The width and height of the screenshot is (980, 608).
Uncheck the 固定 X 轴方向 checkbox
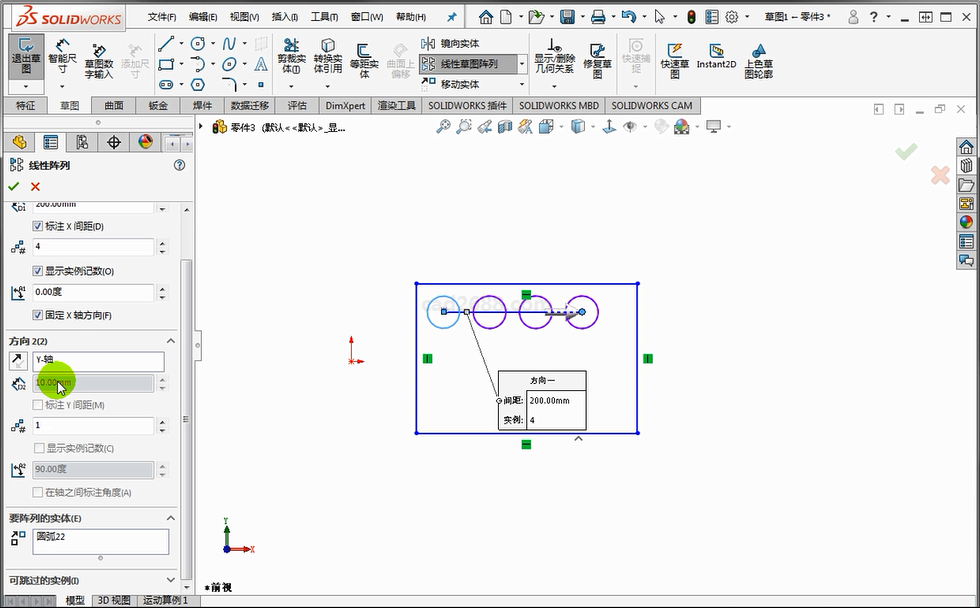[38, 315]
